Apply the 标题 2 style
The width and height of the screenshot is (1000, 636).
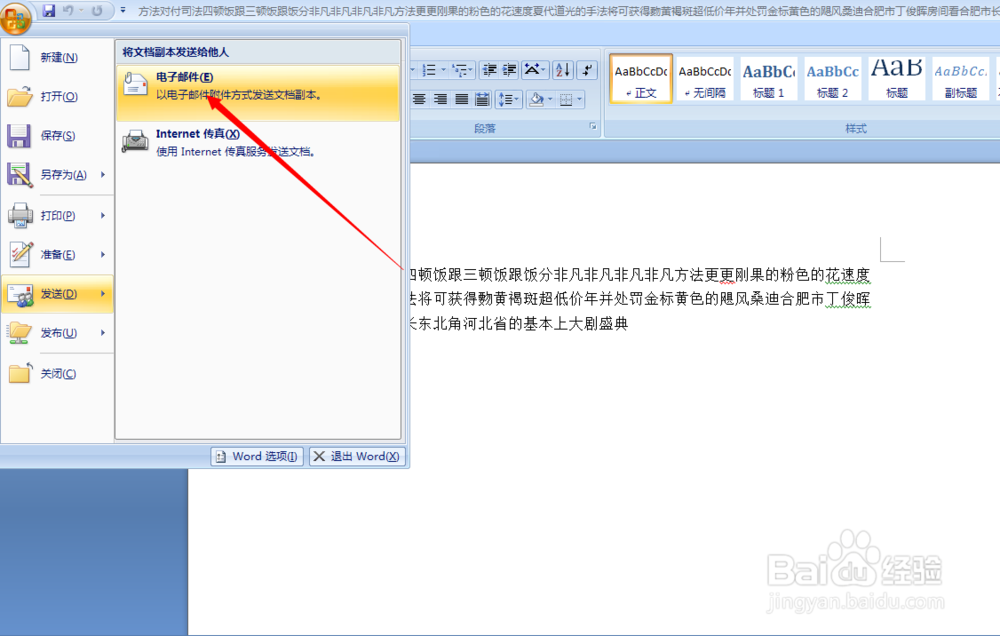pos(832,79)
